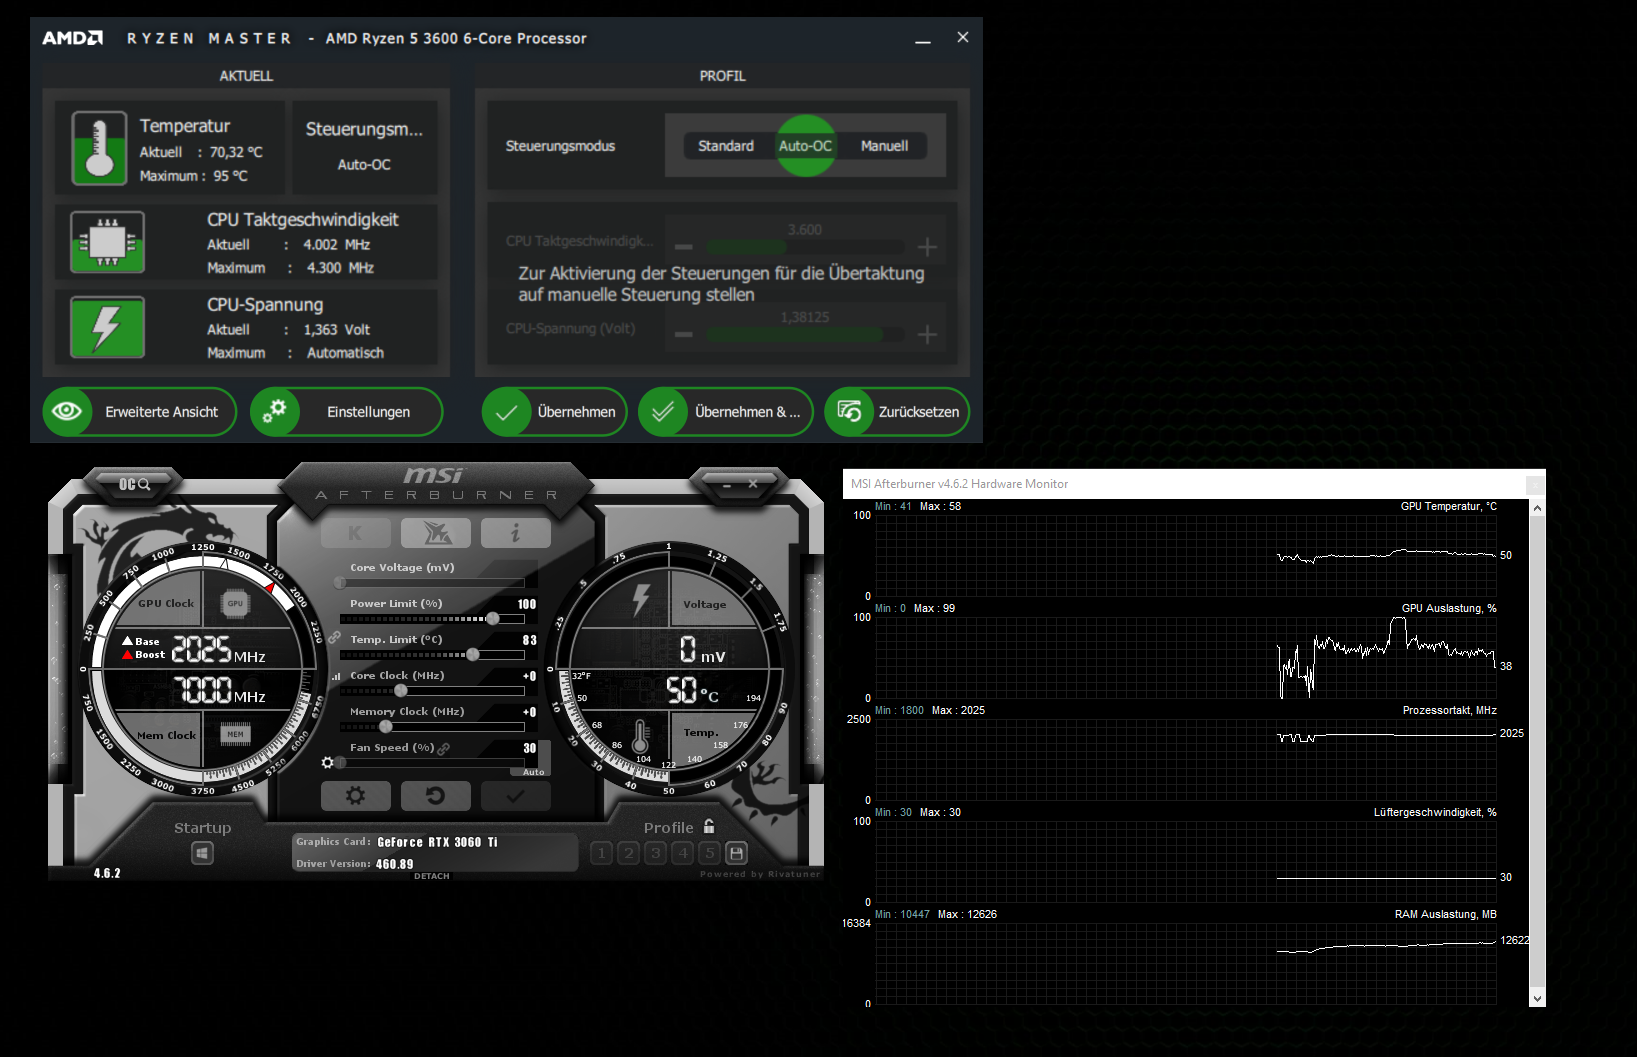The image size is (1637, 1057).
Task: Minimize the MSI Afterburner window
Action: tap(727, 485)
